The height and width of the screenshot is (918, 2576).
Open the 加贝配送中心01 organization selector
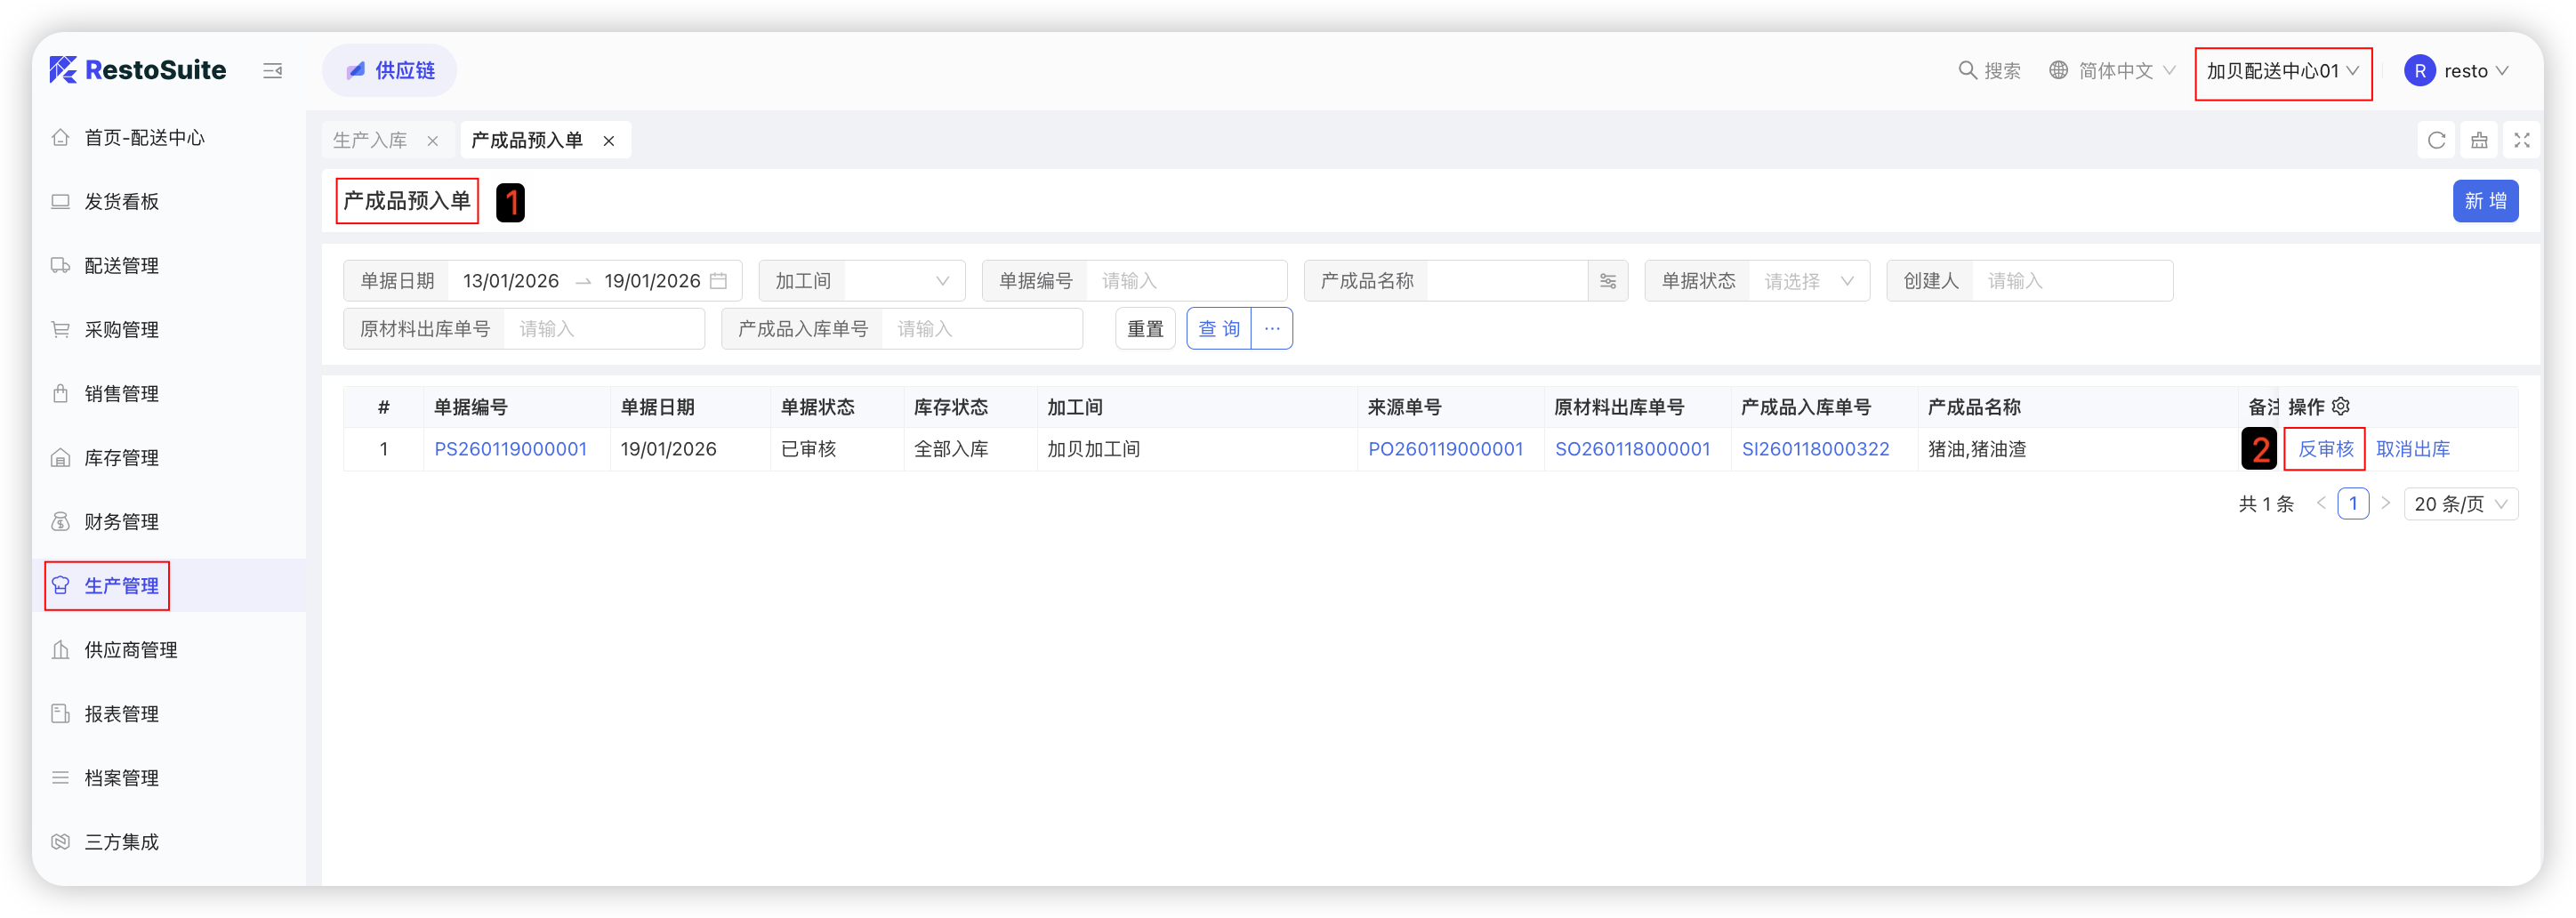click(2282, 71)
